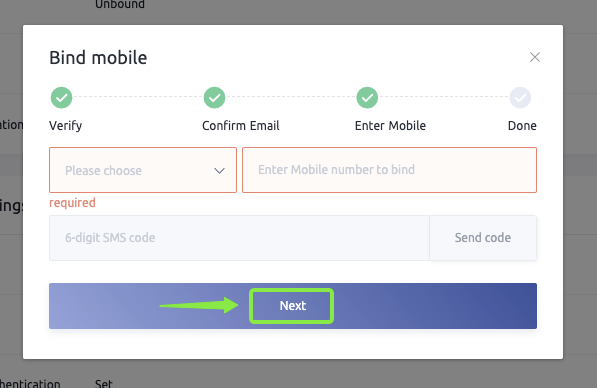Click the Confirm Email step checkmark icon
The height and width of the screenshot is (388, 597).
point(214,98)
